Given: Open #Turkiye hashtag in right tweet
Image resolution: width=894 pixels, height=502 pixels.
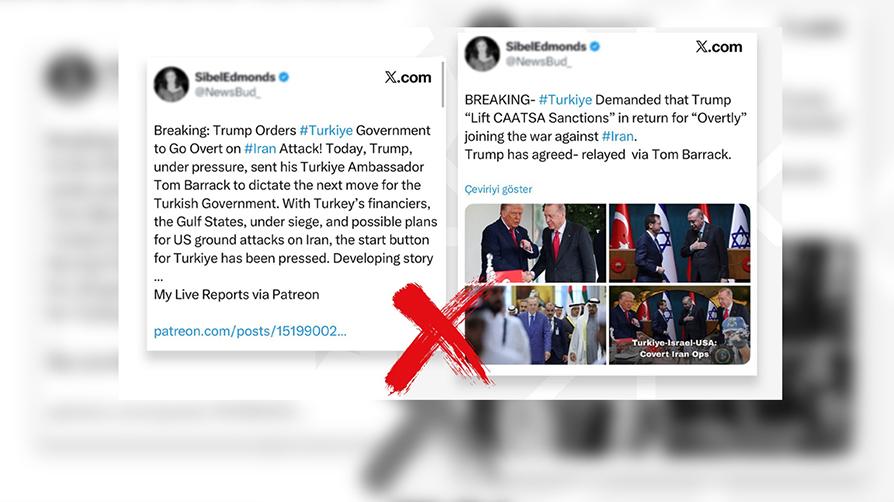Looking at the screenshot, I should (x=566, y=99).
